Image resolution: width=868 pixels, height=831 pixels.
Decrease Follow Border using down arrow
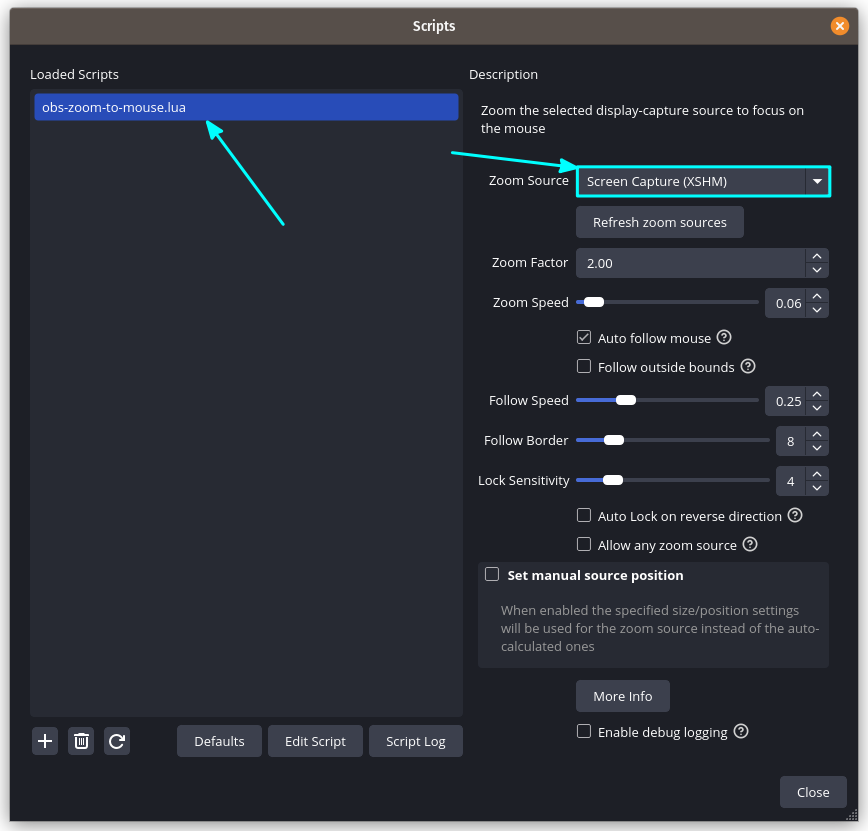tap(817, 447)
